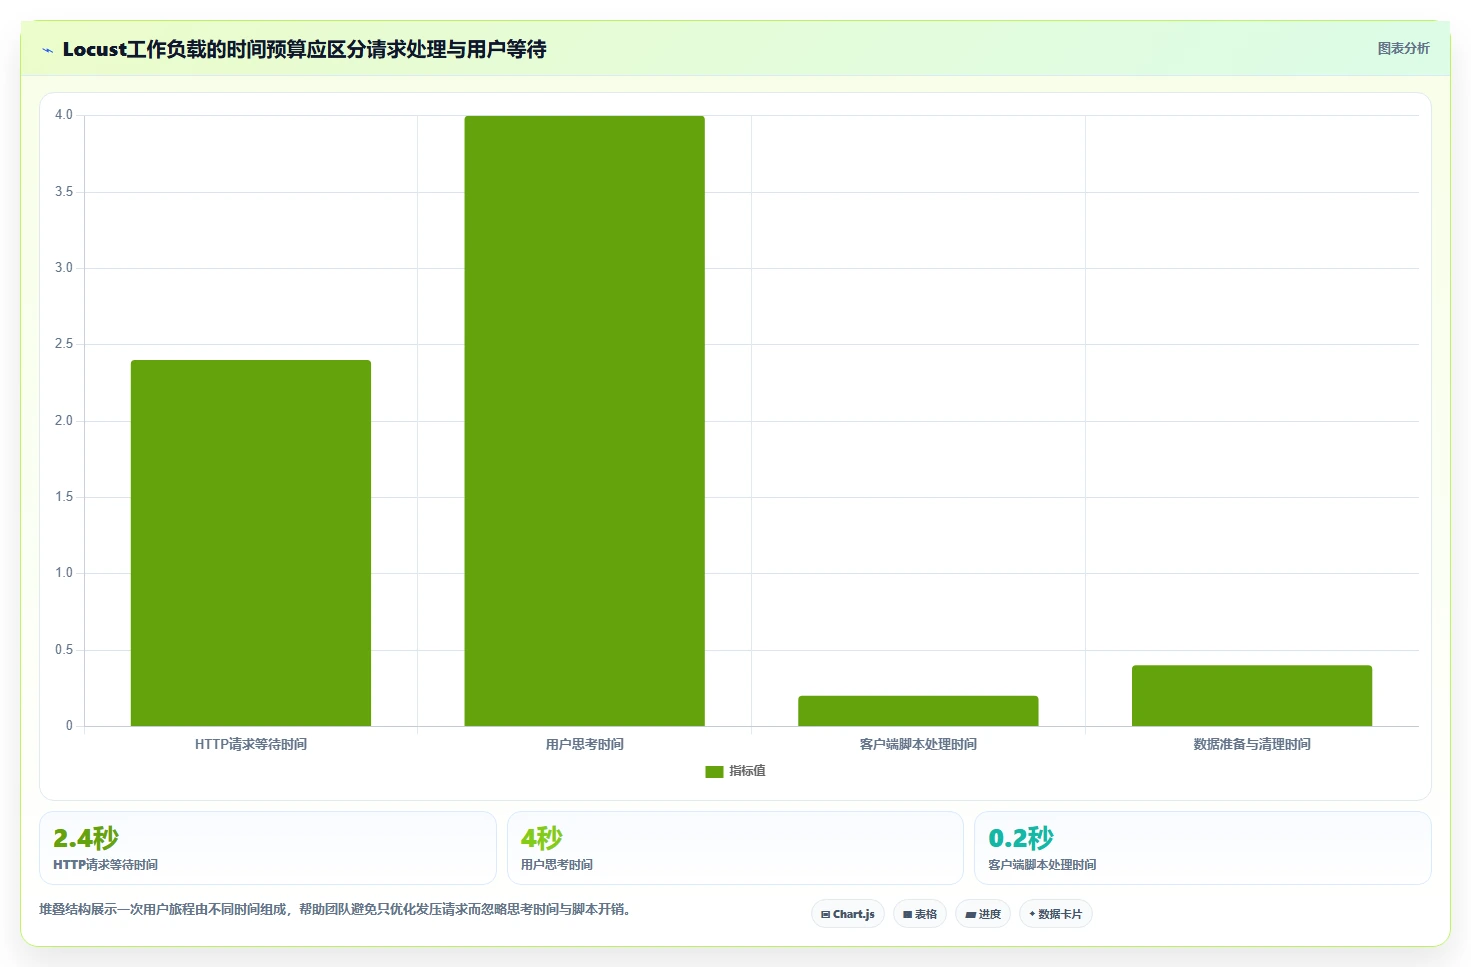The height and width of the screenshot is (967, 1471).
Task: Click the y-axis value 4.0
Action: click(x=64, y=115)
